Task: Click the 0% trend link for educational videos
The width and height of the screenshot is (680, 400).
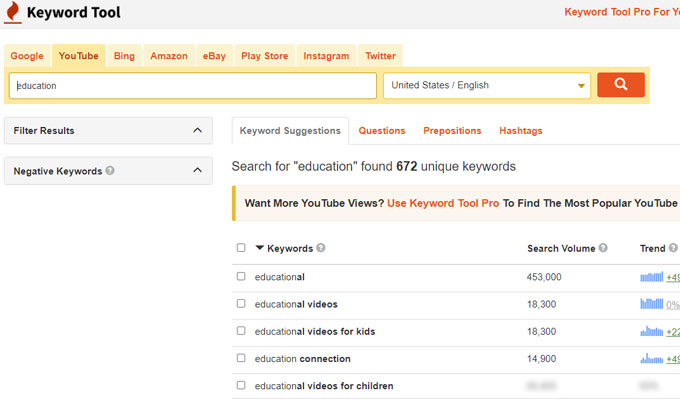Action: click(673, 305)
